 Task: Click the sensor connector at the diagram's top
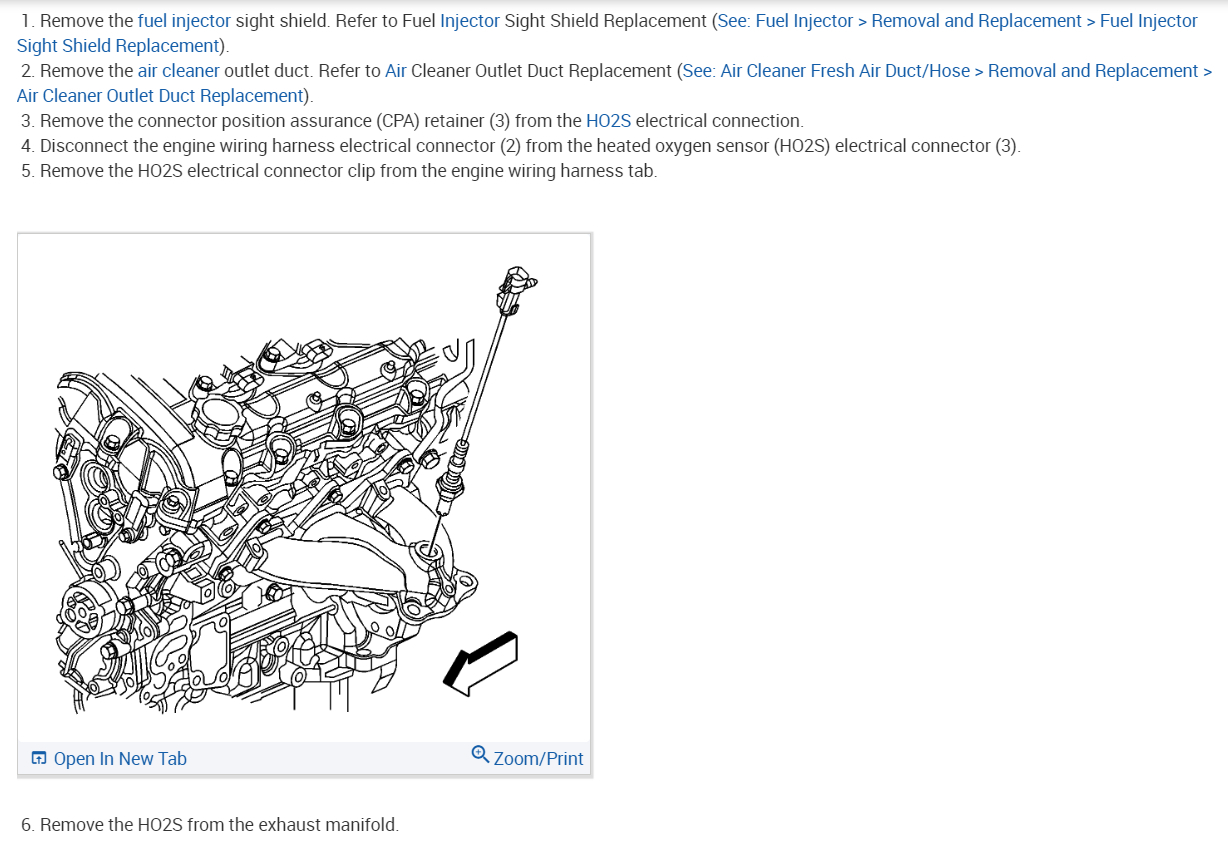(x=516, y=290)
